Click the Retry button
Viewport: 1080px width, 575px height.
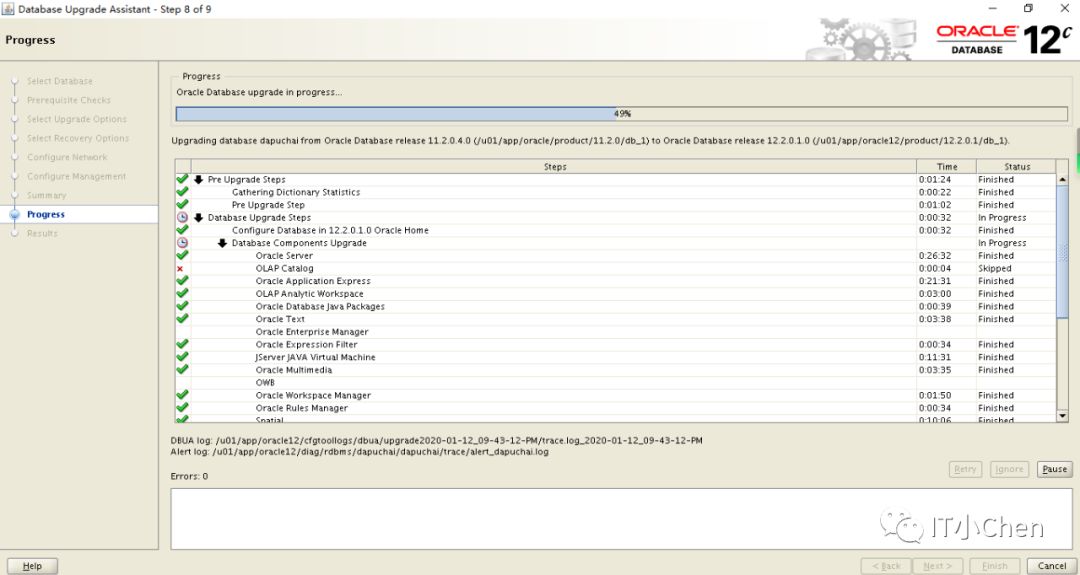[x=965, y=469]
